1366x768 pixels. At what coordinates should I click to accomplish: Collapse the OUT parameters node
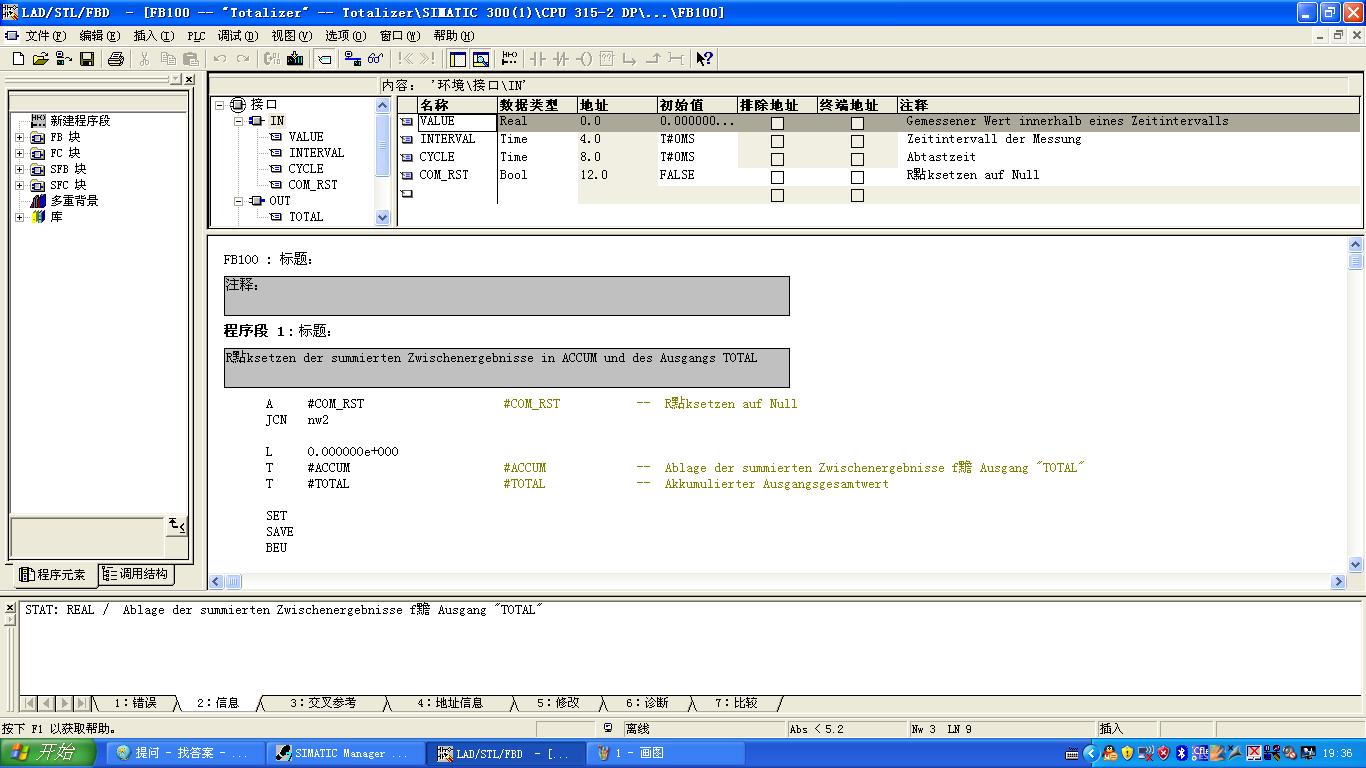click(x=239, y=200)
